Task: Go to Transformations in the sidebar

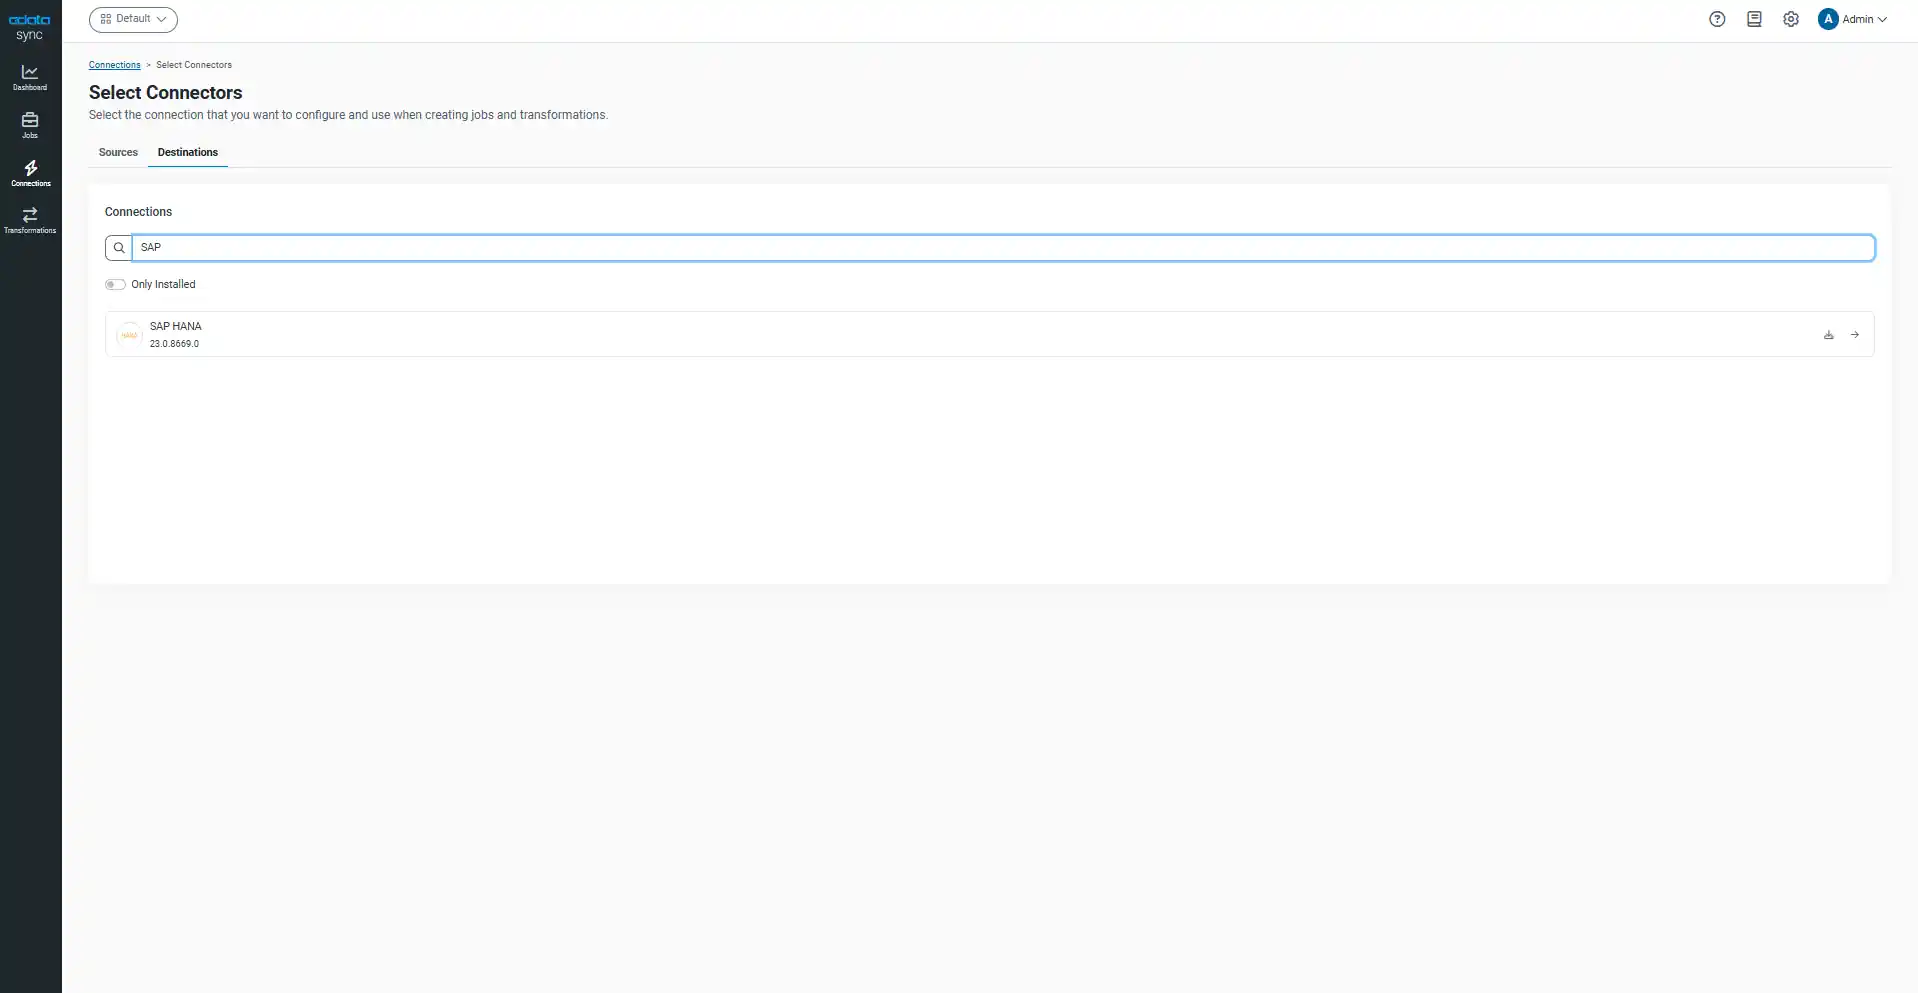Action: tap(30, 220)
